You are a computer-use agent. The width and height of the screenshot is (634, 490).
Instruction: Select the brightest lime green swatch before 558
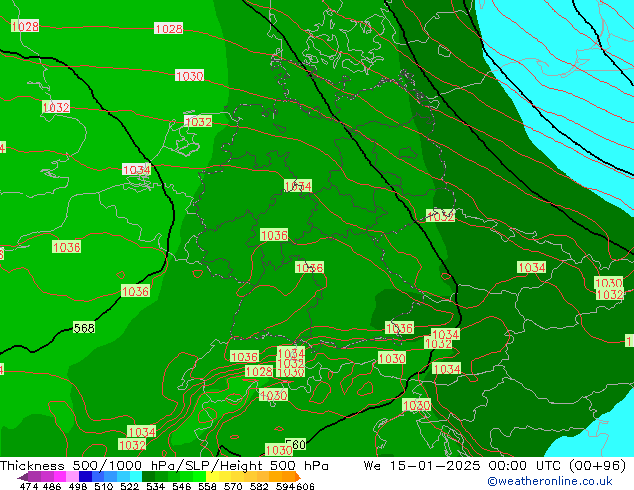199,476
